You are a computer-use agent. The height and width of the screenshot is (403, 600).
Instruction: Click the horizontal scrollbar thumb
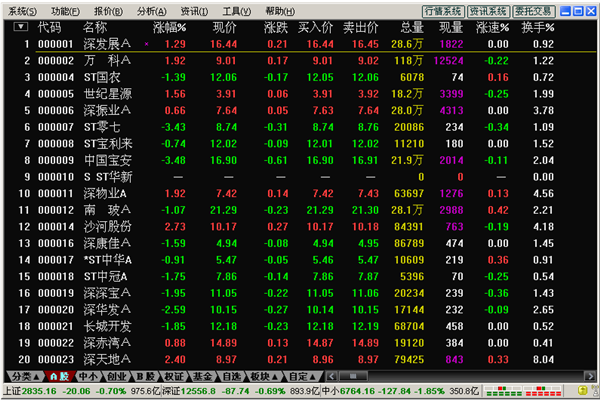pos(353,377)
